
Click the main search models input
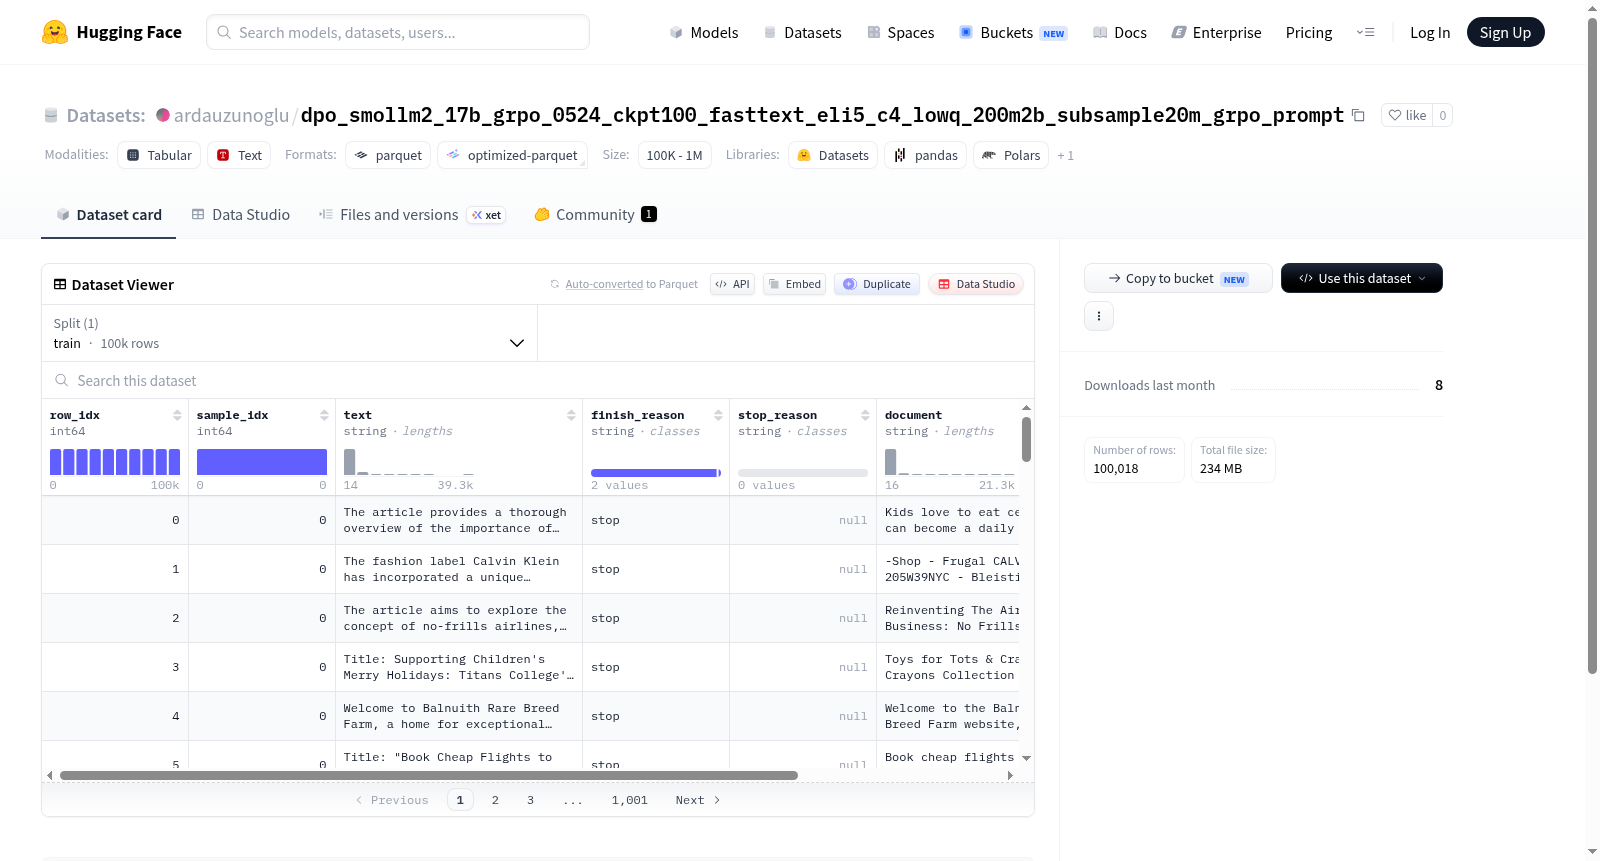click(x=398, y=32)
